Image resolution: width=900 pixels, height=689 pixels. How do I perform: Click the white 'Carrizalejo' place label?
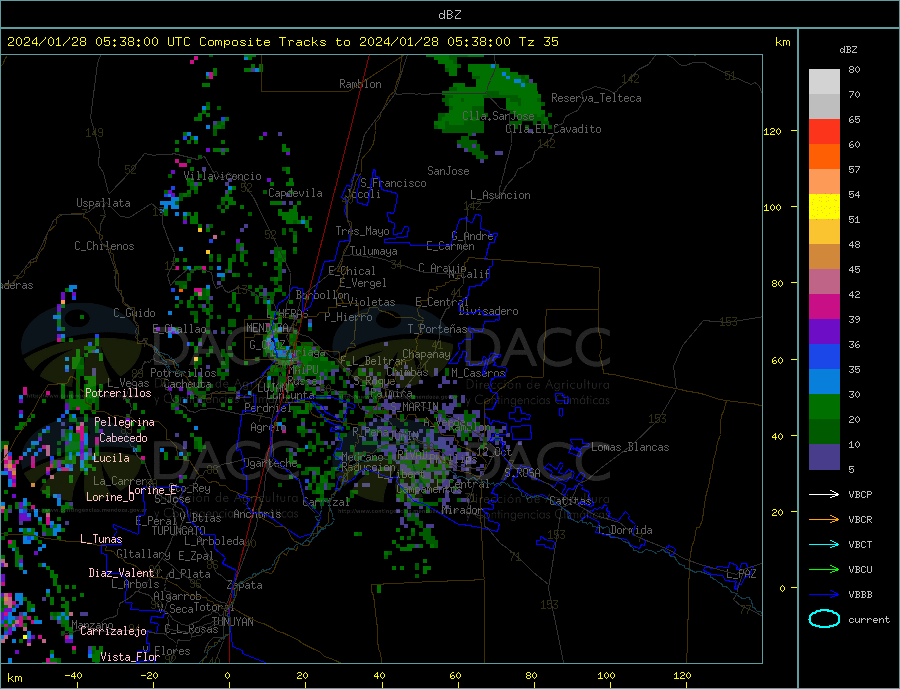(x=113, y=632)
